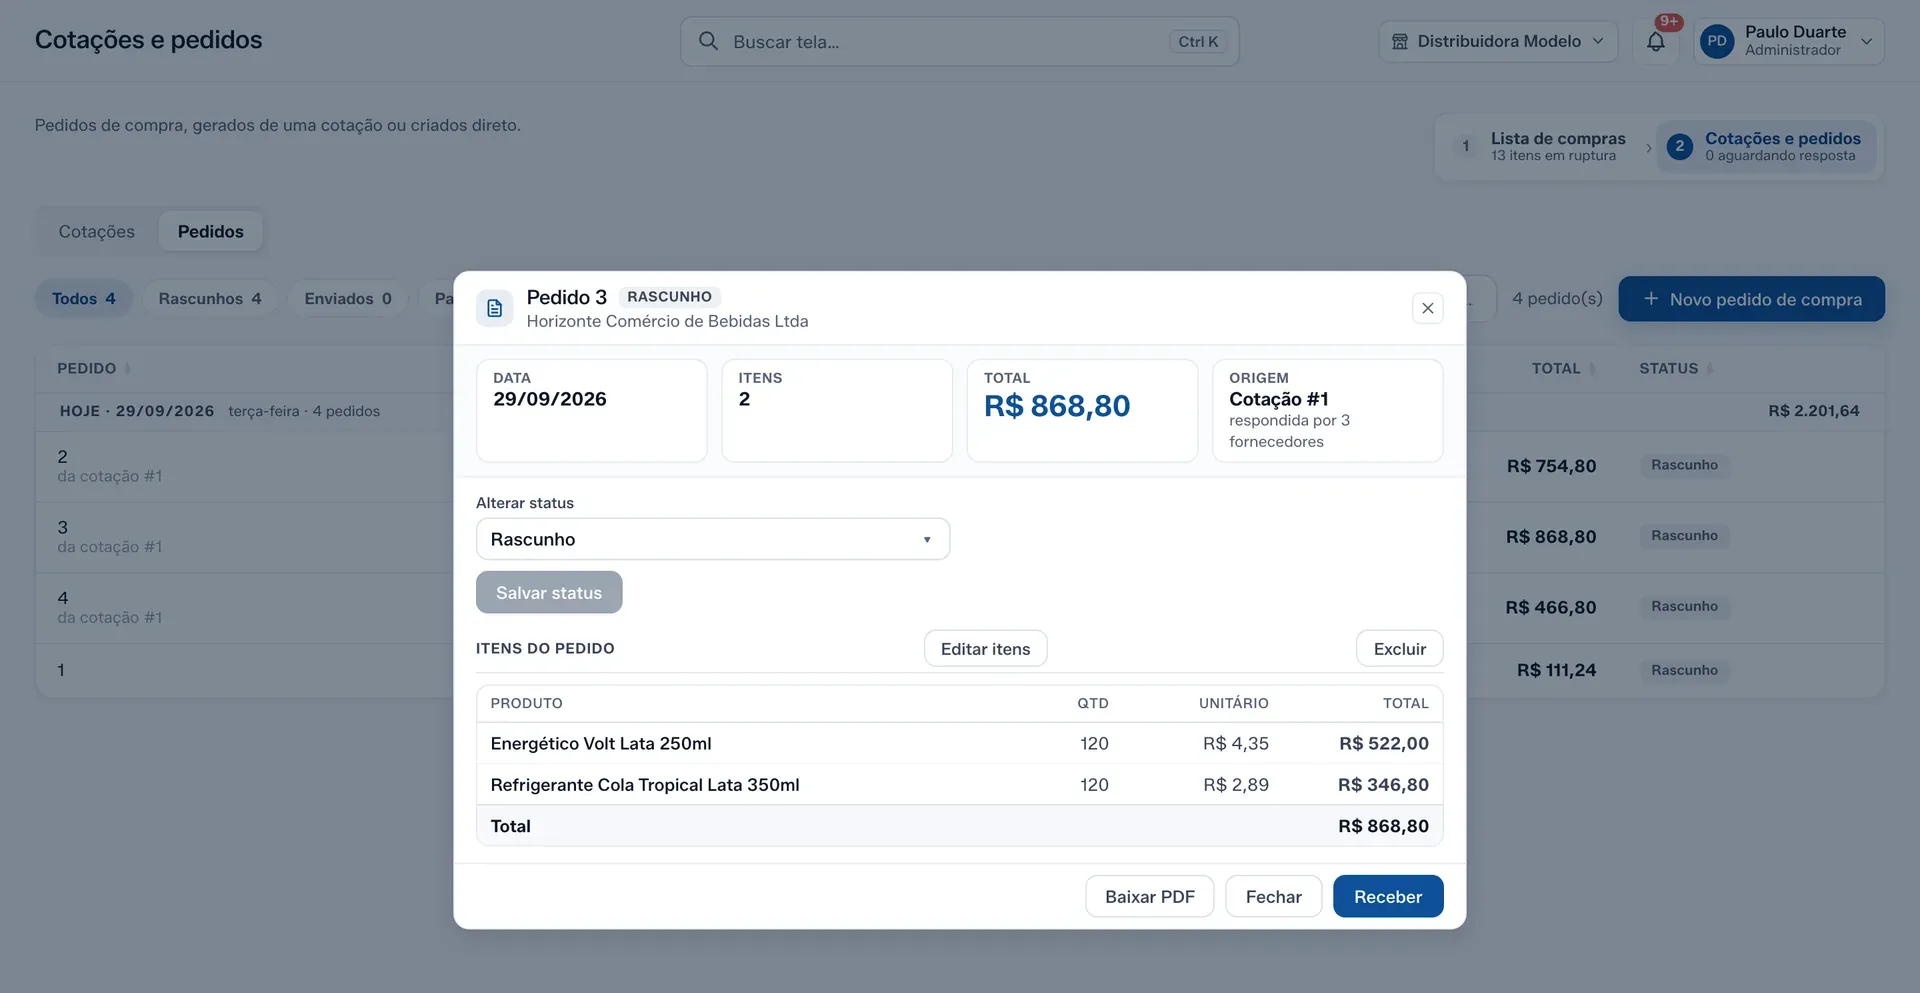Go to step 1 Lista de compras
The width and height of the screenshot is (1920, 993).
(x=1539, y=146)
